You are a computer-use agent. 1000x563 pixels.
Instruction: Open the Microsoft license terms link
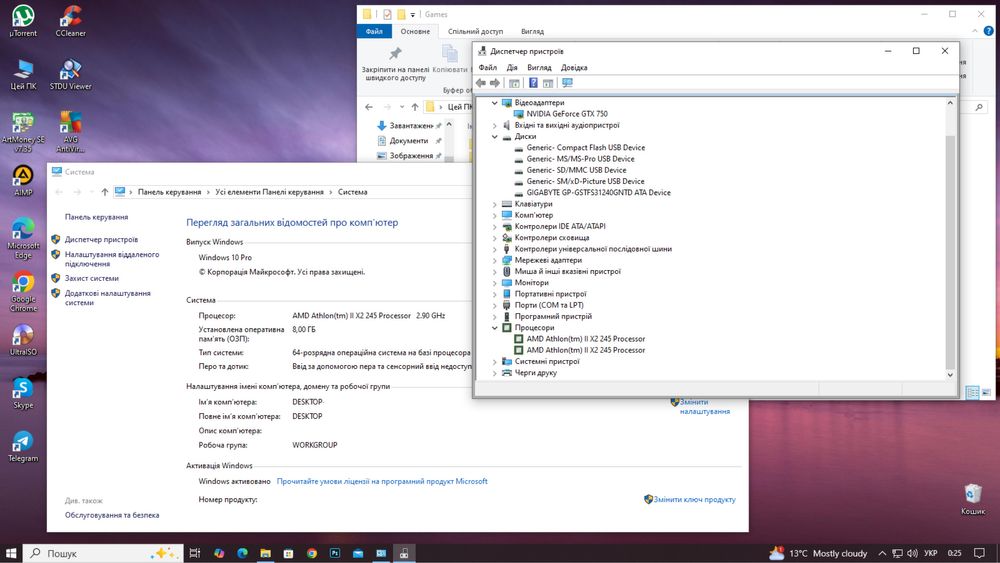(x=382, y=481)
